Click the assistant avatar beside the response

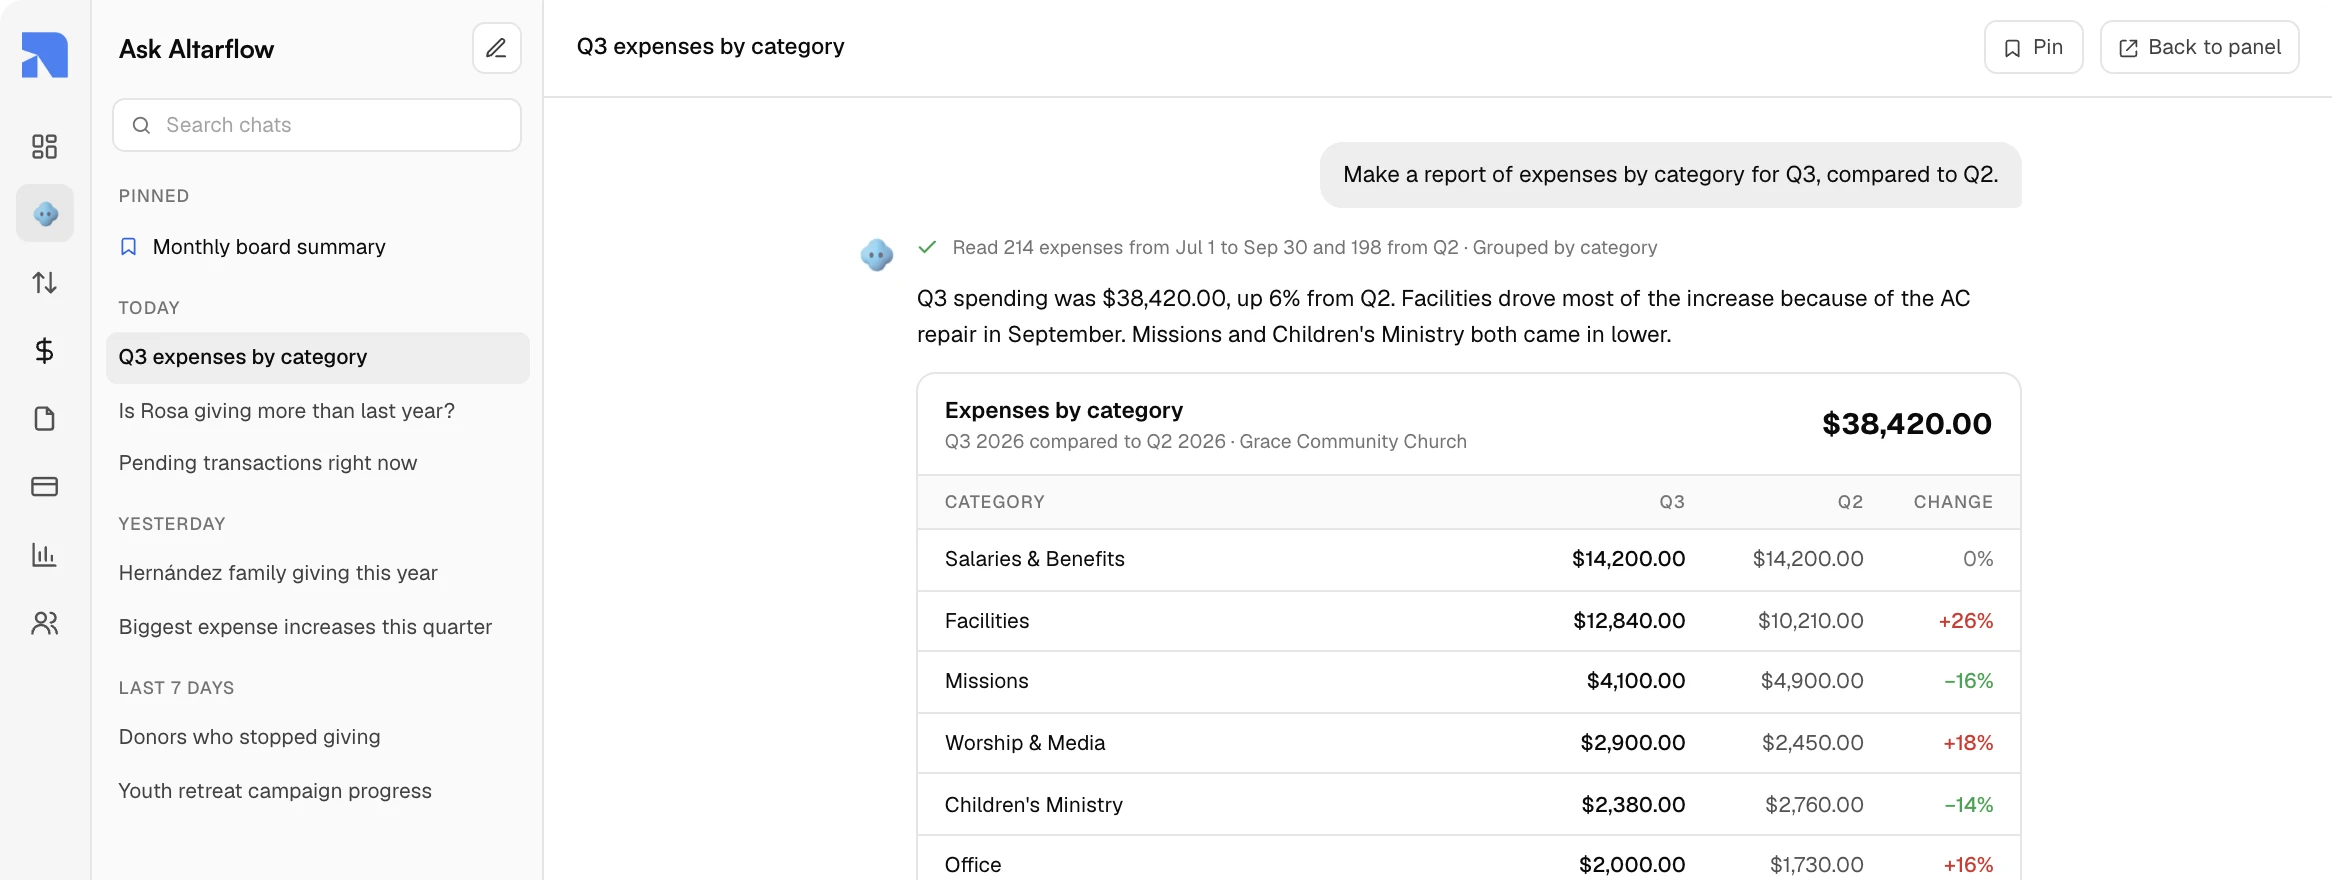point(877,255)
